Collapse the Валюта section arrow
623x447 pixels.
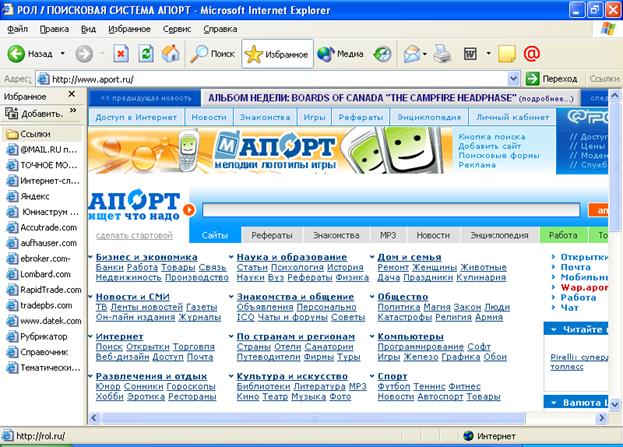[x=553, y=403]
